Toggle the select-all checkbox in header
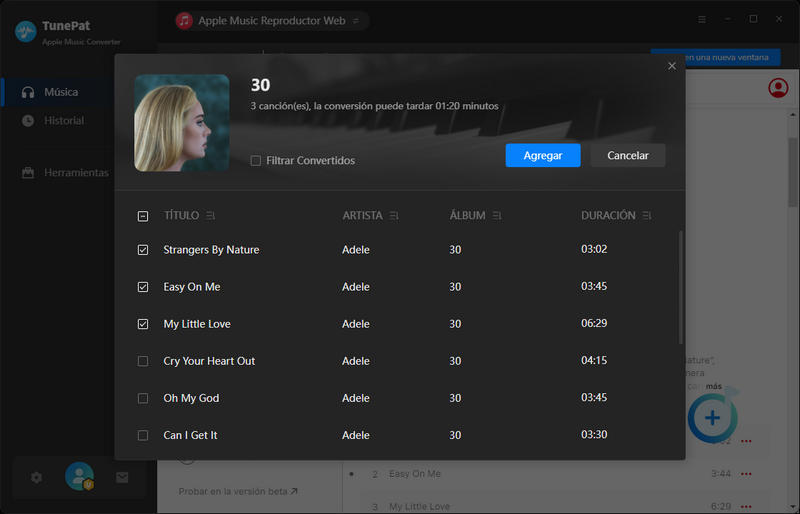 [143, 216]
